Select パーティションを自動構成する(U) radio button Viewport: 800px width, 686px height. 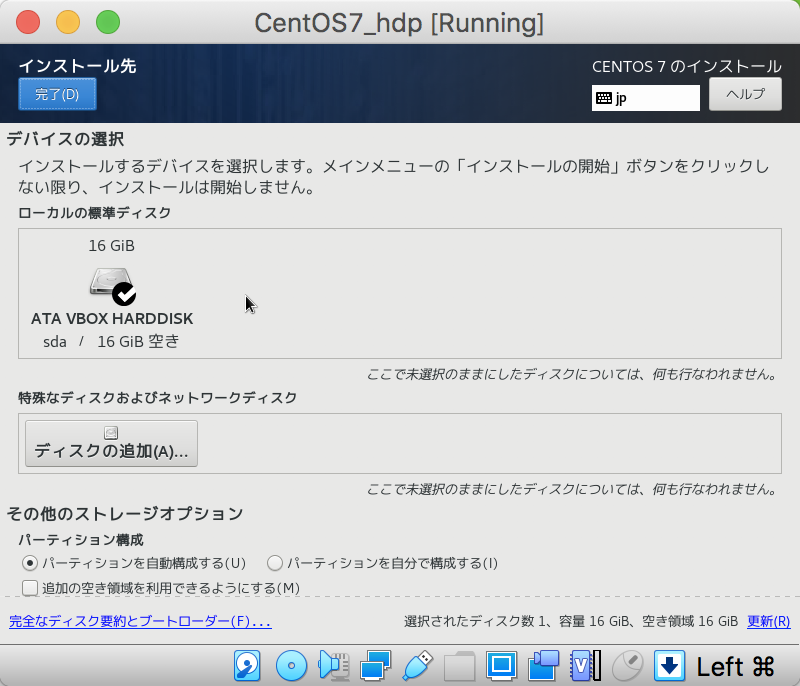[30, 563]
